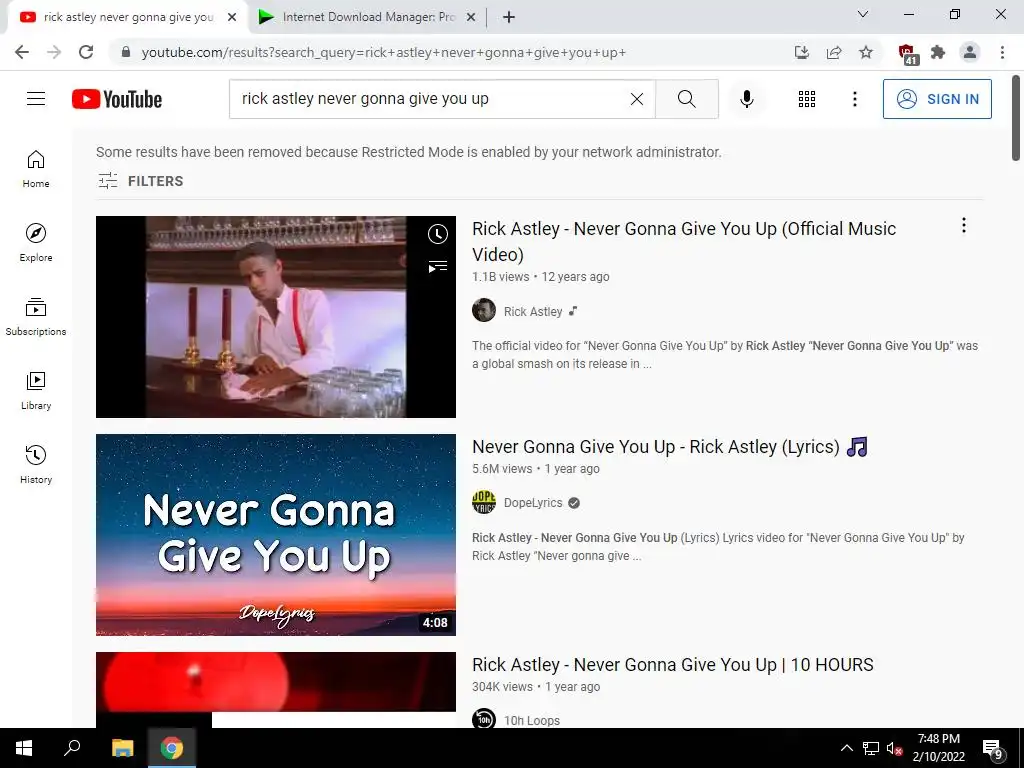Select the rick astley YouTube tab

[128, 17]
